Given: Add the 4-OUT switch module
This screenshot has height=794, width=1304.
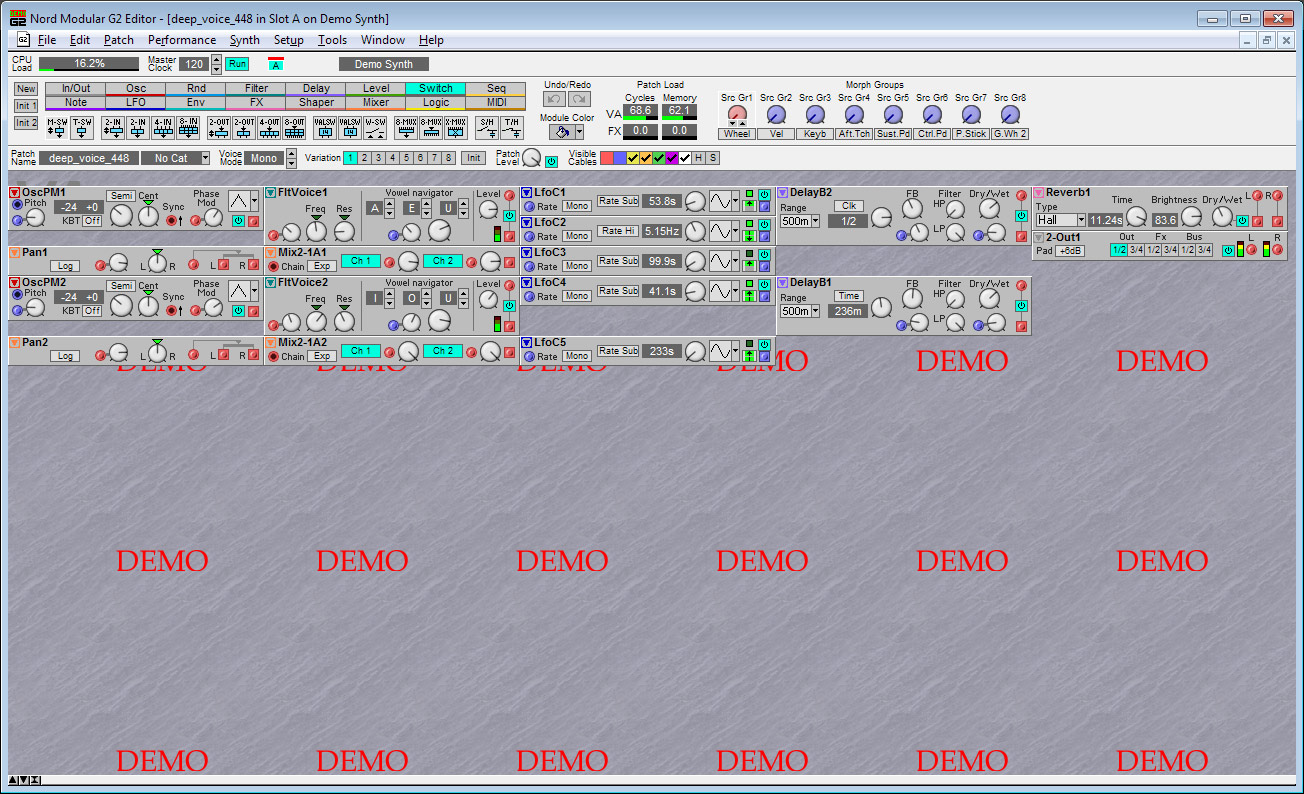Looking at the screenshot, I should [x=269, y=127].
